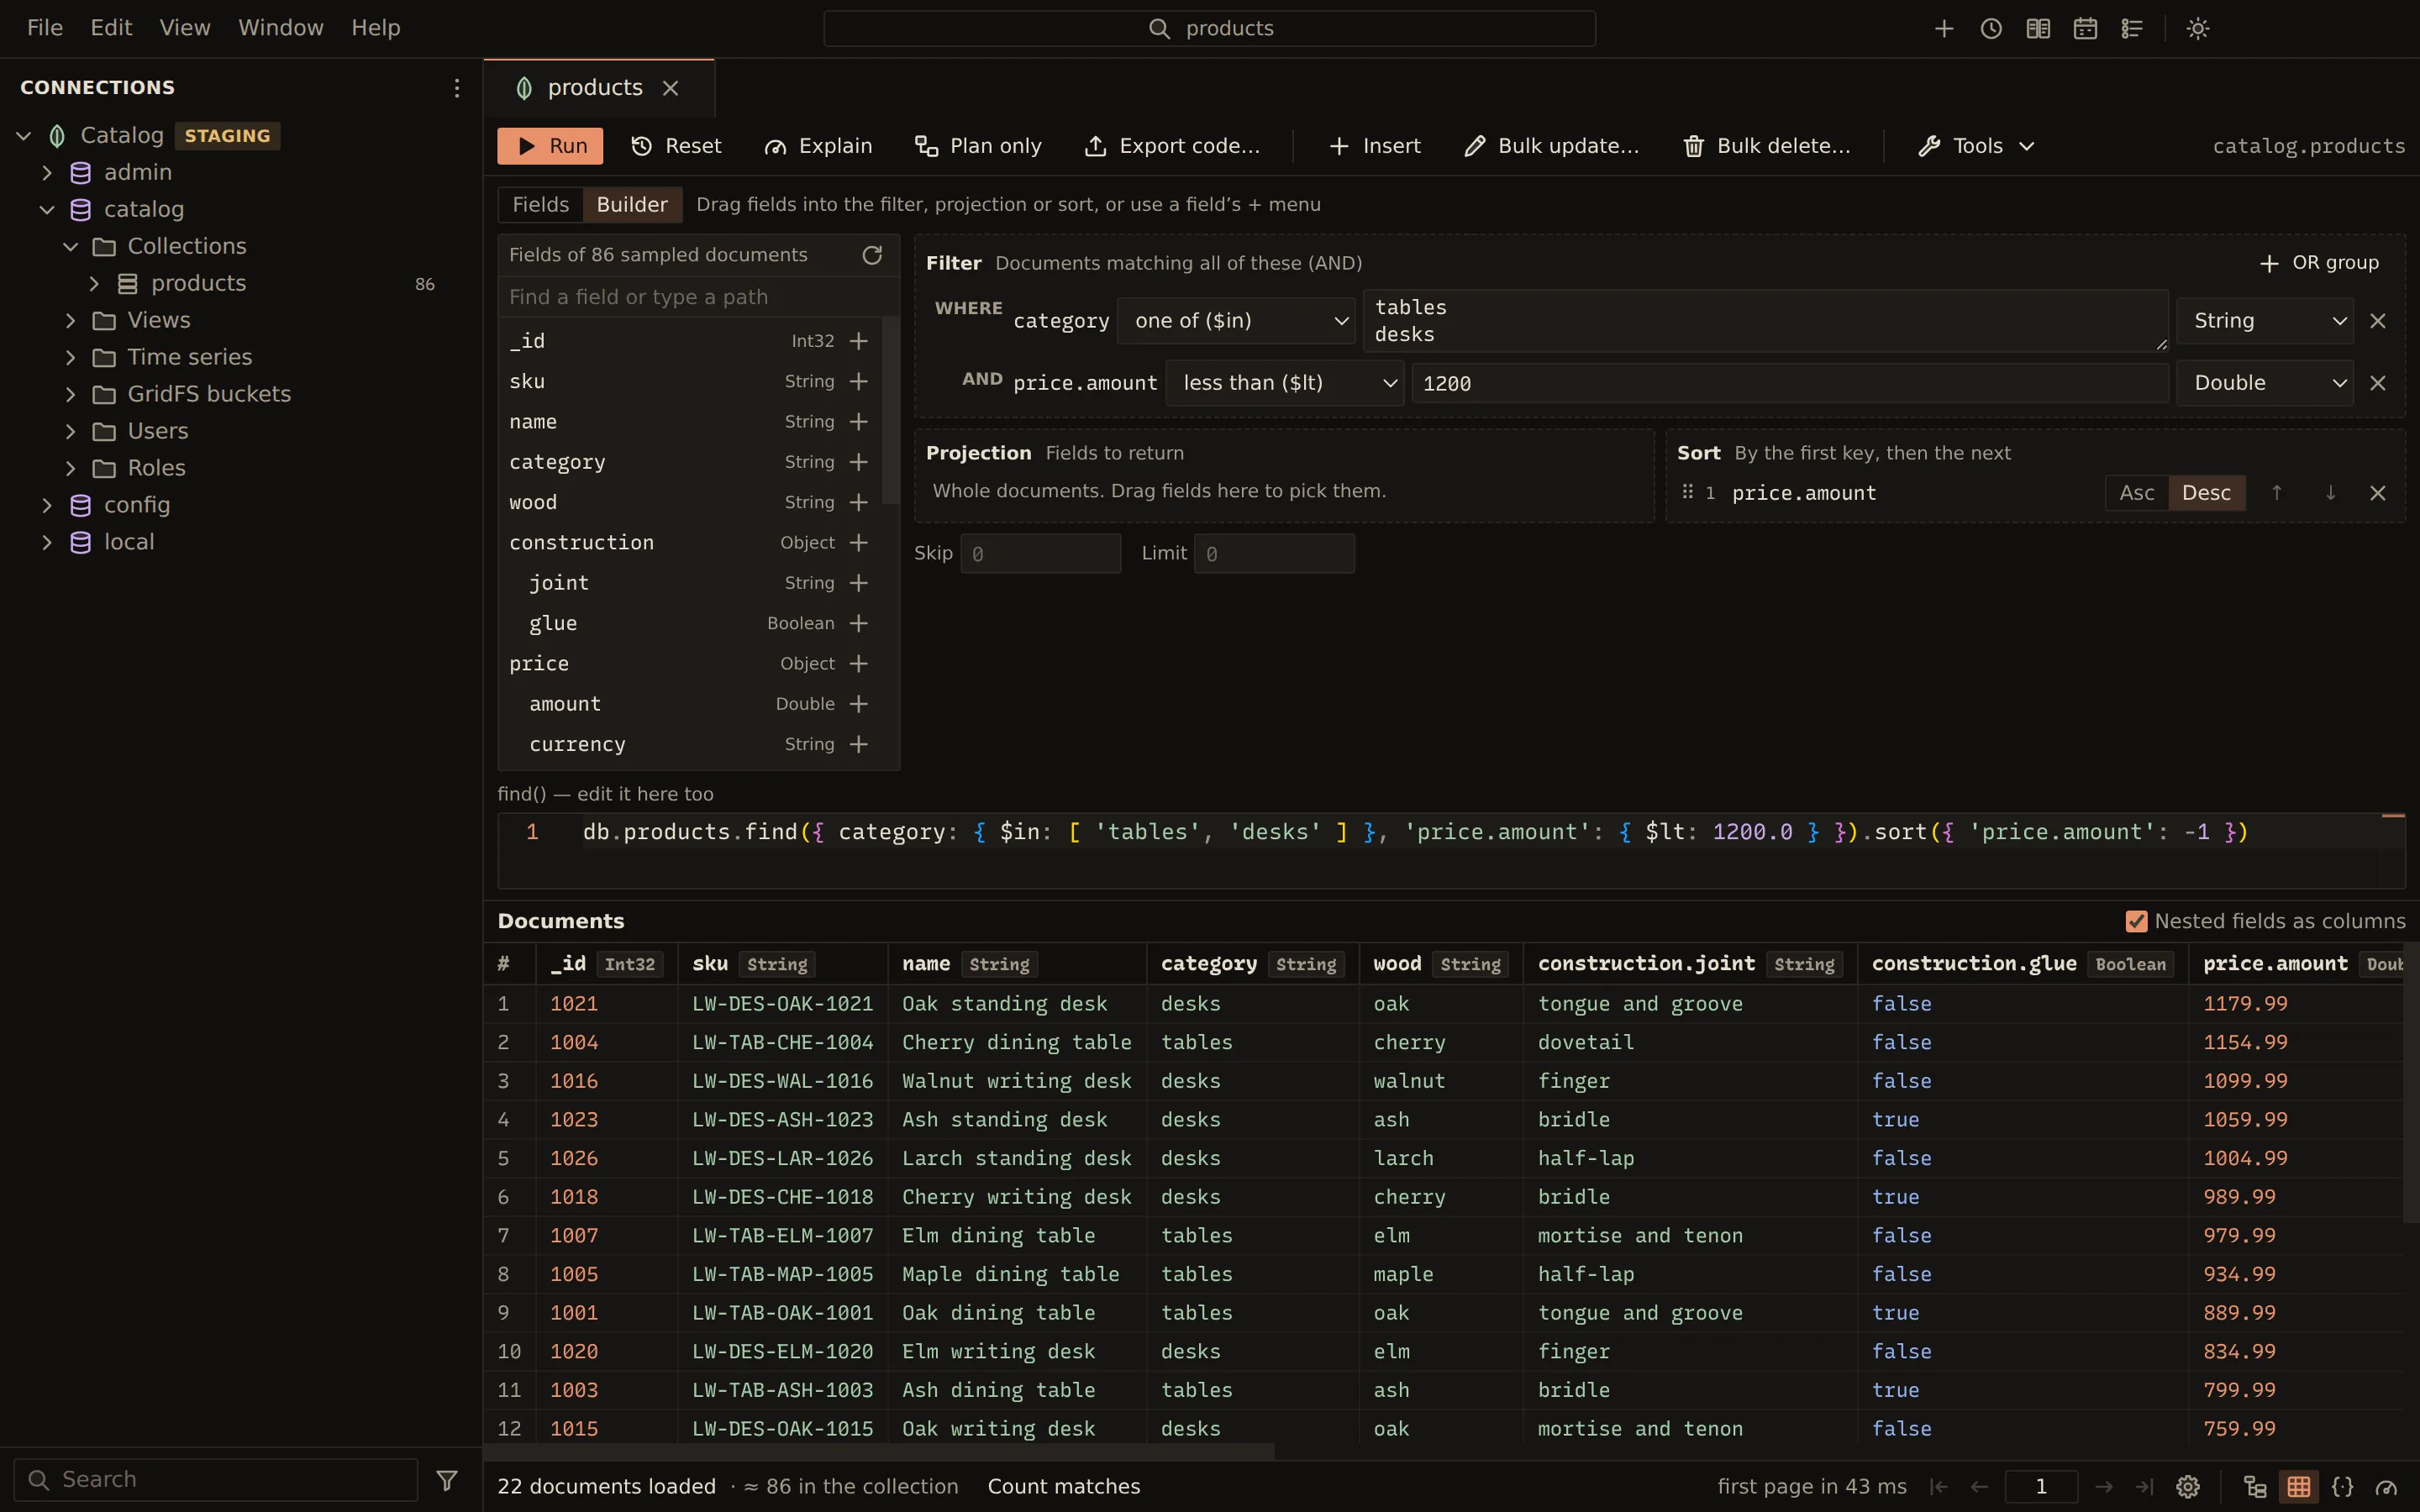Open the Help menu
Image resolution: width=2420 pixels, height=1512 pixels.
click(x=376, y=28)
